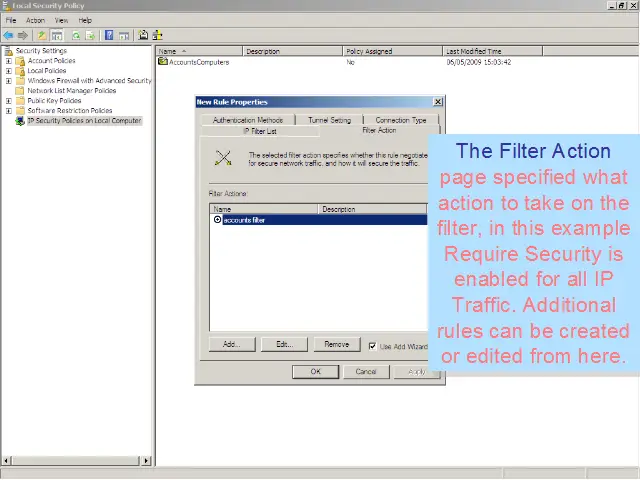Click the Forward arrow toolbar icon
Screen dimensions: 640x480
[22, 35]
